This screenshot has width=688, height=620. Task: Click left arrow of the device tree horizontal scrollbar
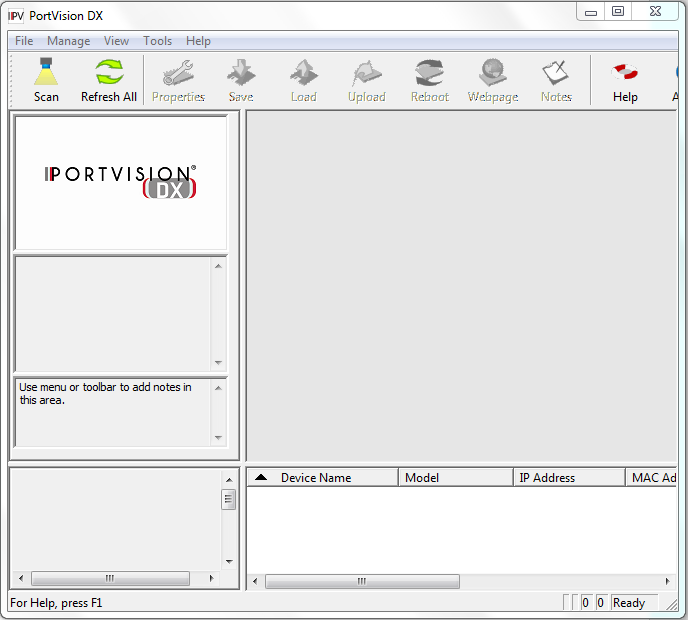[21, 578]
